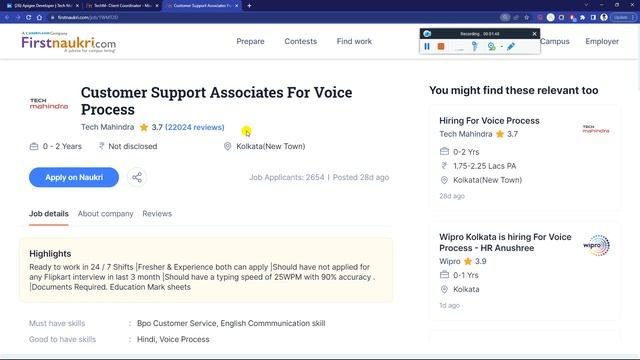This screenshot has width=640, height=360.
Task: Click the browser Update button
Action: click(x=624, y=18)
